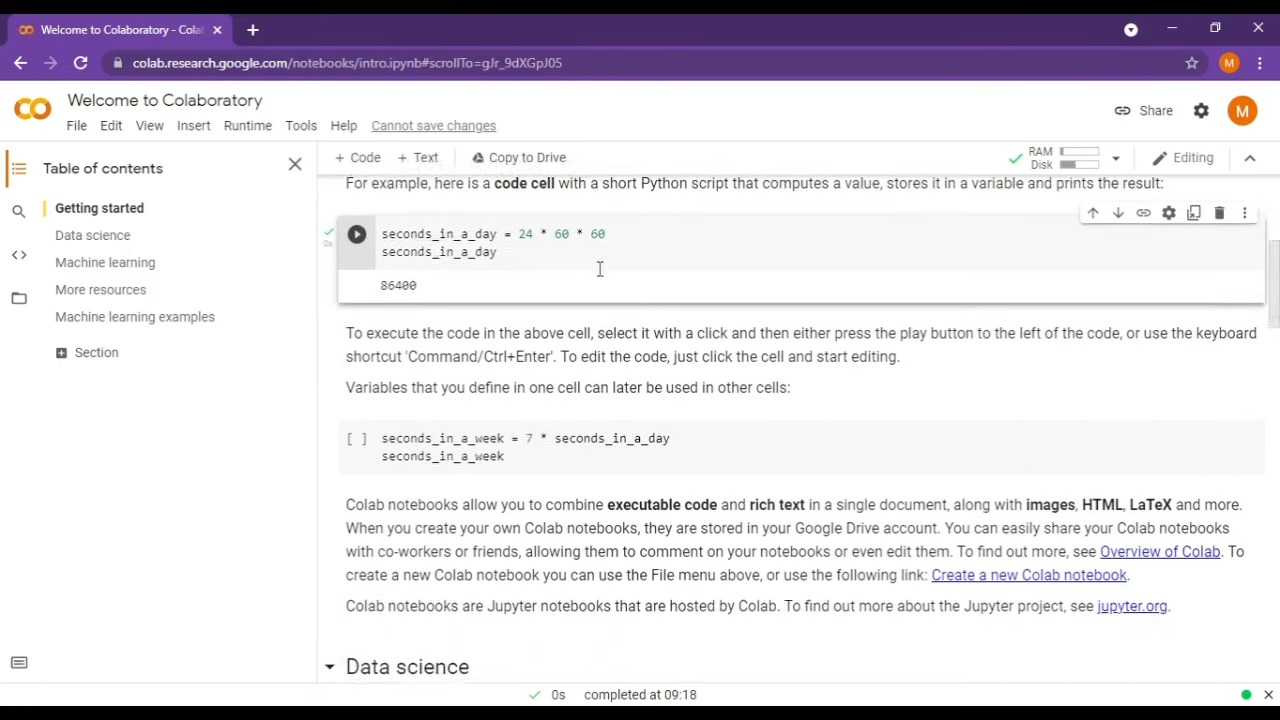The width and height of the screenshot is (1280, 720).
Task: Toggle the table of contents panel icon
Action: coord(19,169)
